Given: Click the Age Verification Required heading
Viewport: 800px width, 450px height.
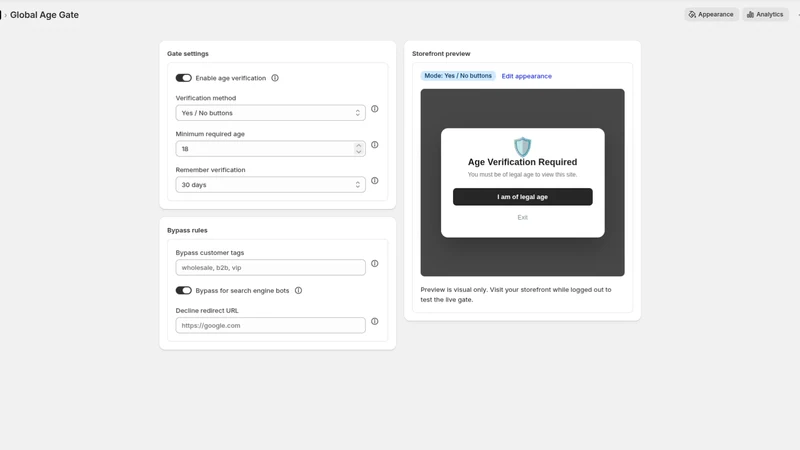Looking at the screenshot, I should point(522,162).
